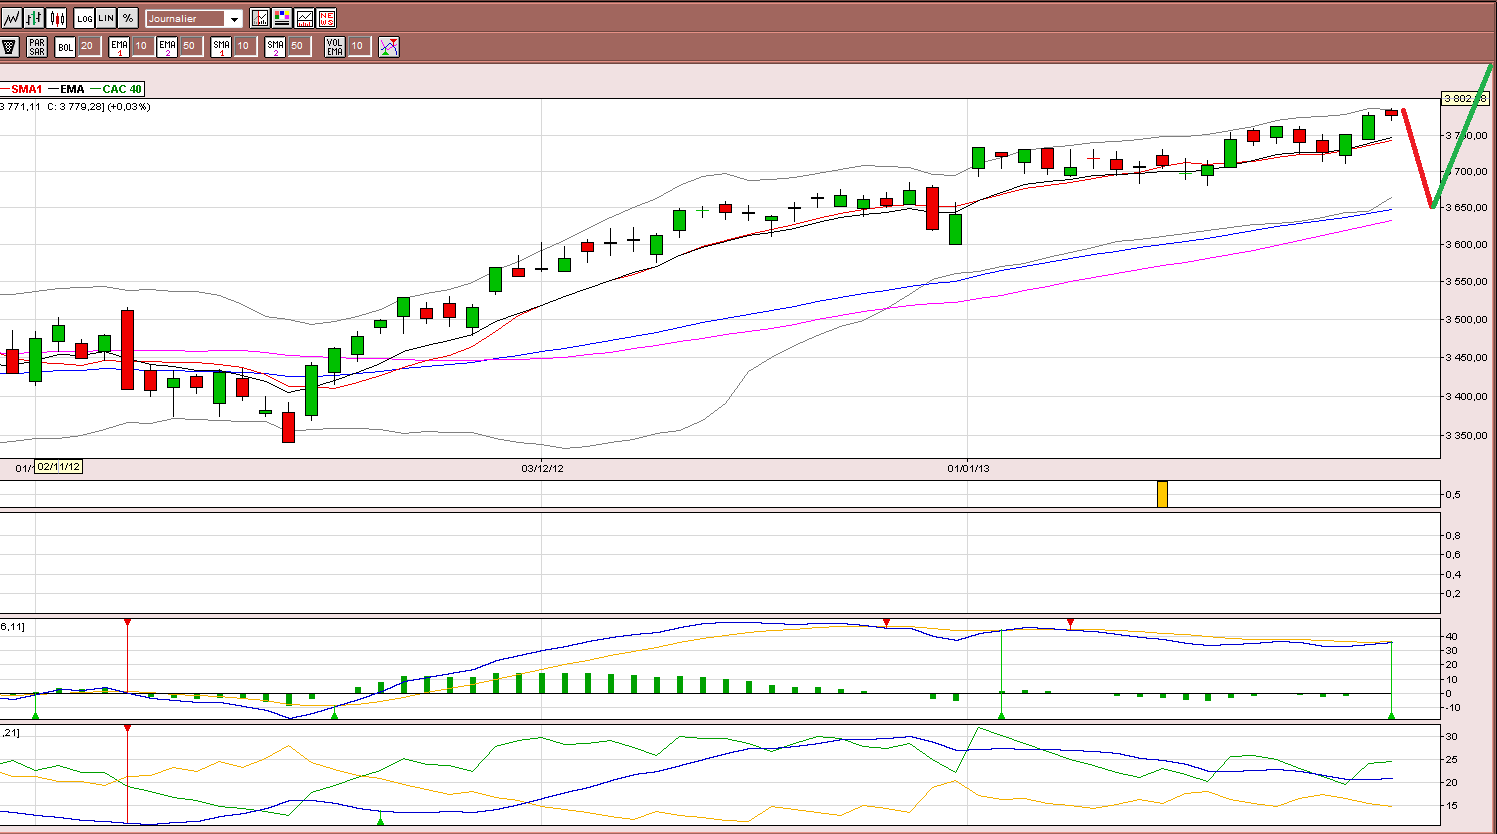Image resolution: width=1497 pixels, height=834 pixels.
Task: Edit the SMA 1 period field
Action: pos(245,46)
